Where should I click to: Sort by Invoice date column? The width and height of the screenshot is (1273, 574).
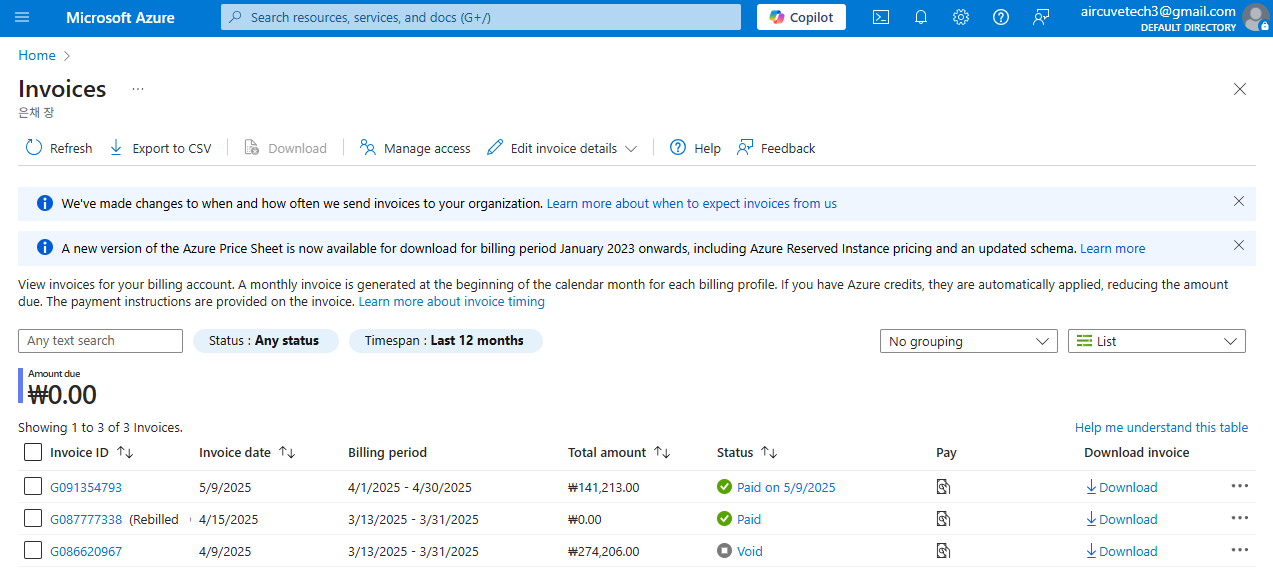point(247,452)
